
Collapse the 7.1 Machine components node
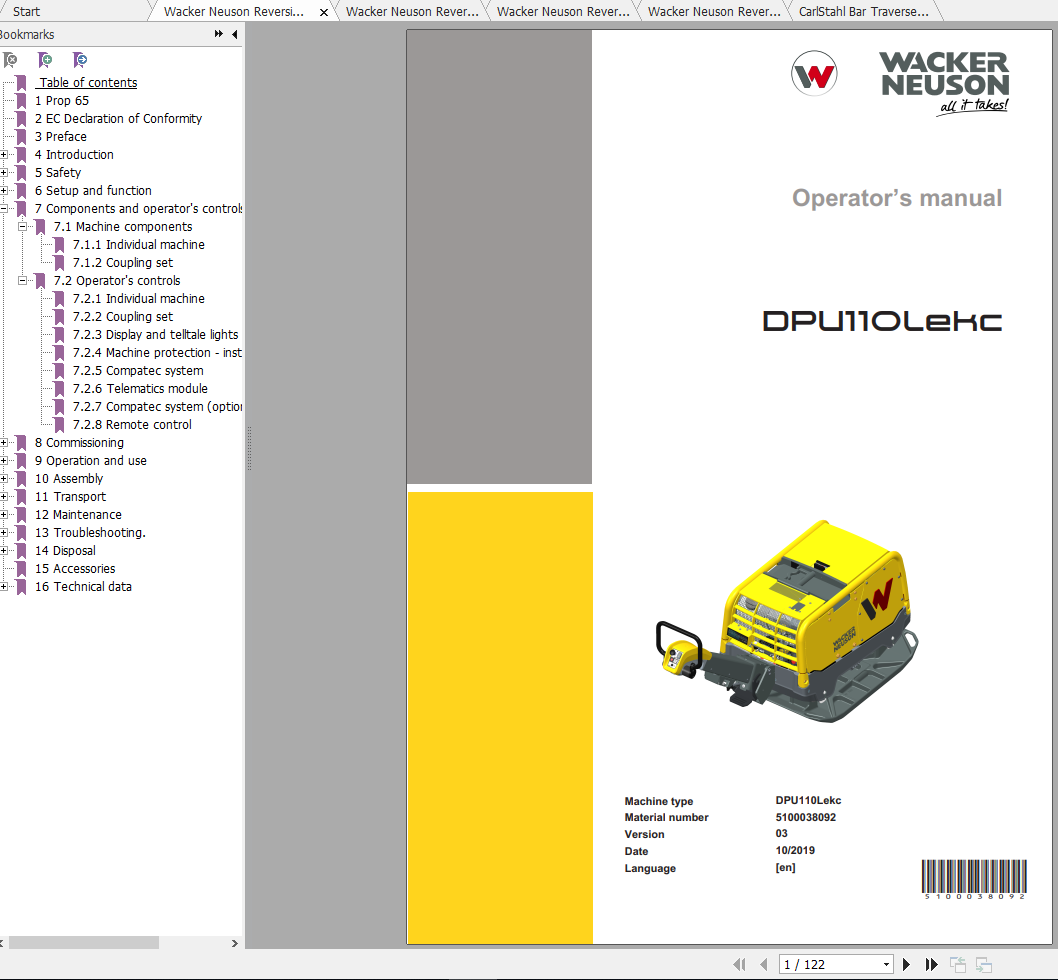[22, 227]
